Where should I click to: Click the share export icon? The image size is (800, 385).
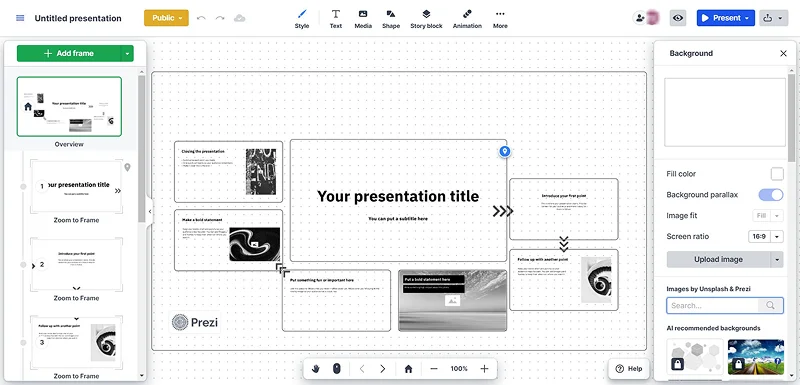pyautogui.click(x=768, y=18)
